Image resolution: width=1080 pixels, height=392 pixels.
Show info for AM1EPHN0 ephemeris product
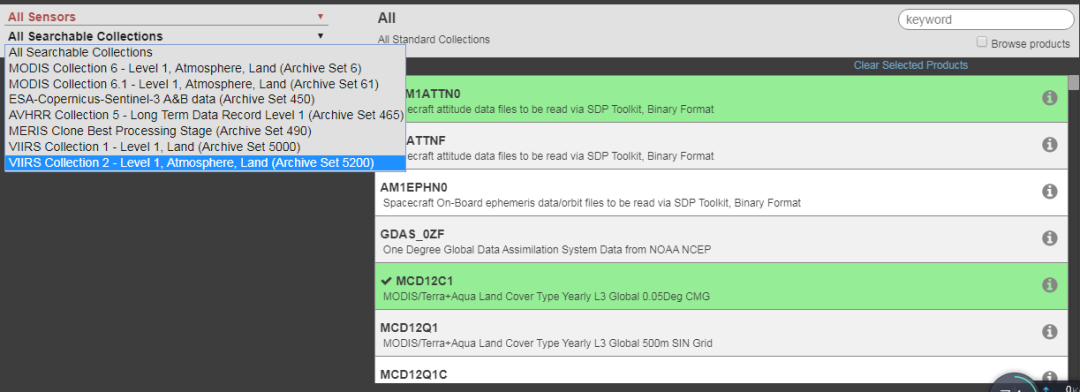point(1049,192)
